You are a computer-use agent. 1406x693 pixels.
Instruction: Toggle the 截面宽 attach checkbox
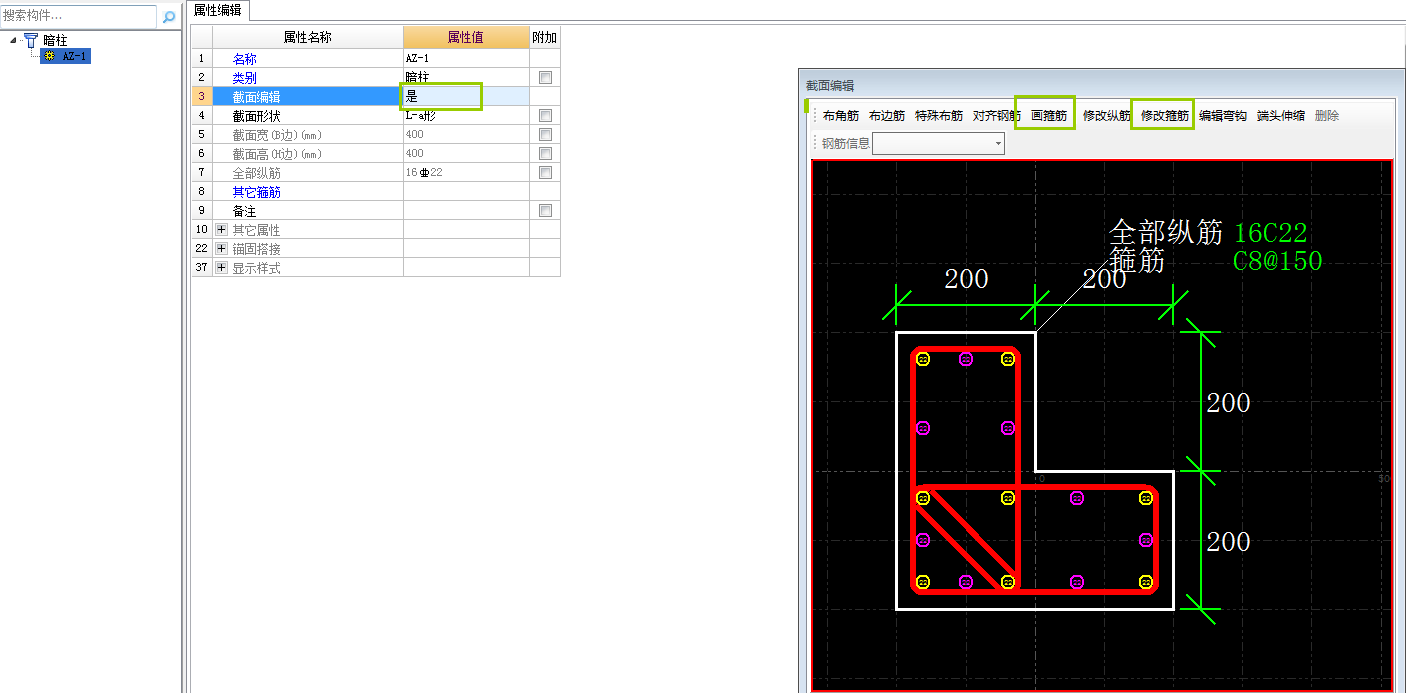click(x=545, y=135)
